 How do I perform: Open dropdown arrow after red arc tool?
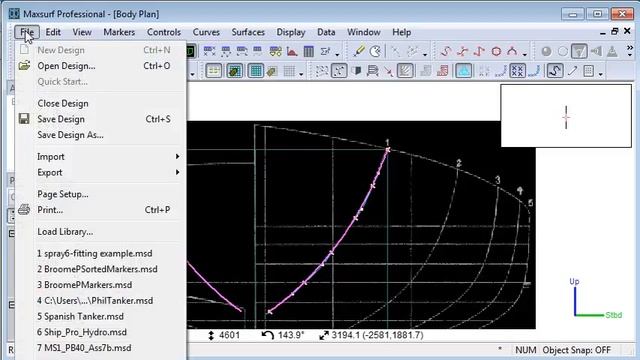524,55
